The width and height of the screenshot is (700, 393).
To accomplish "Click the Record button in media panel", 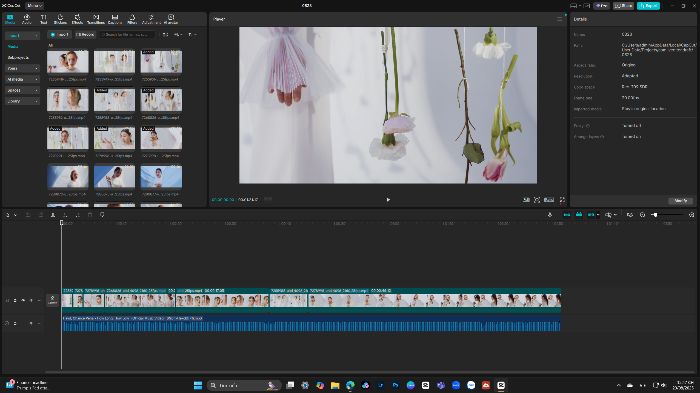I will (85, 34).
